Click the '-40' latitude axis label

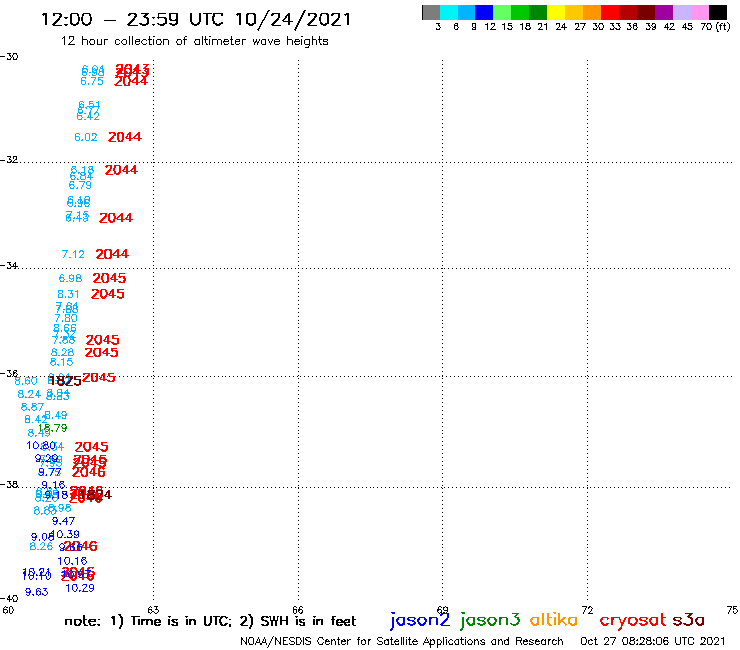(9, 599)
